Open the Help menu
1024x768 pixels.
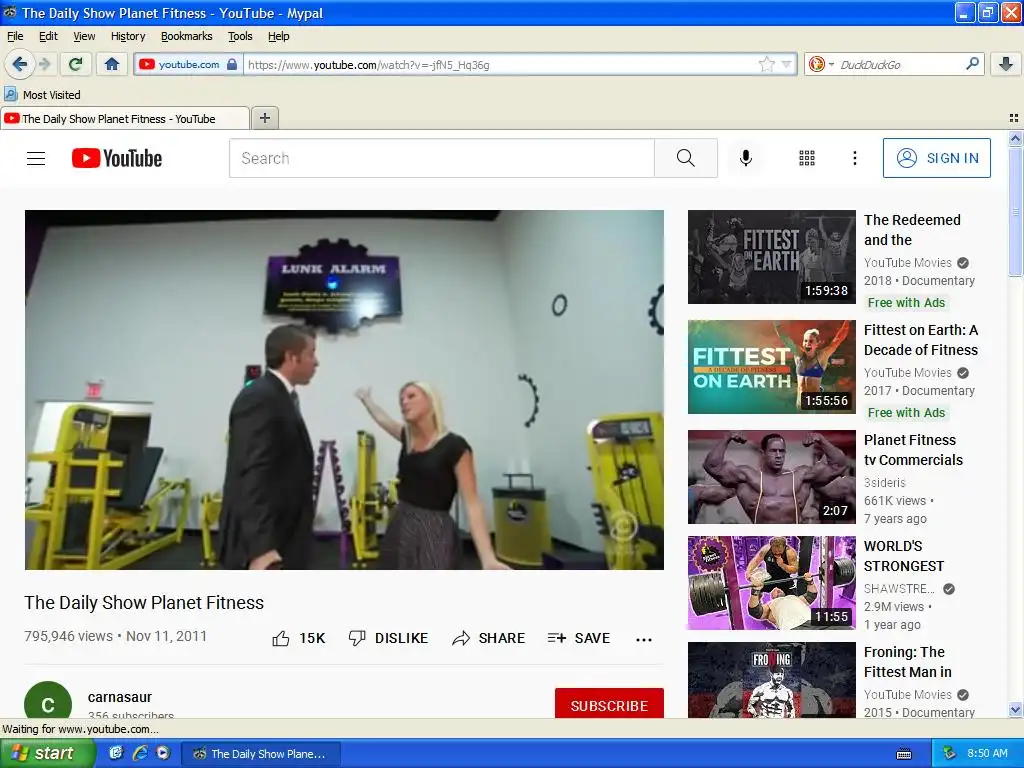tap(278, 36)
